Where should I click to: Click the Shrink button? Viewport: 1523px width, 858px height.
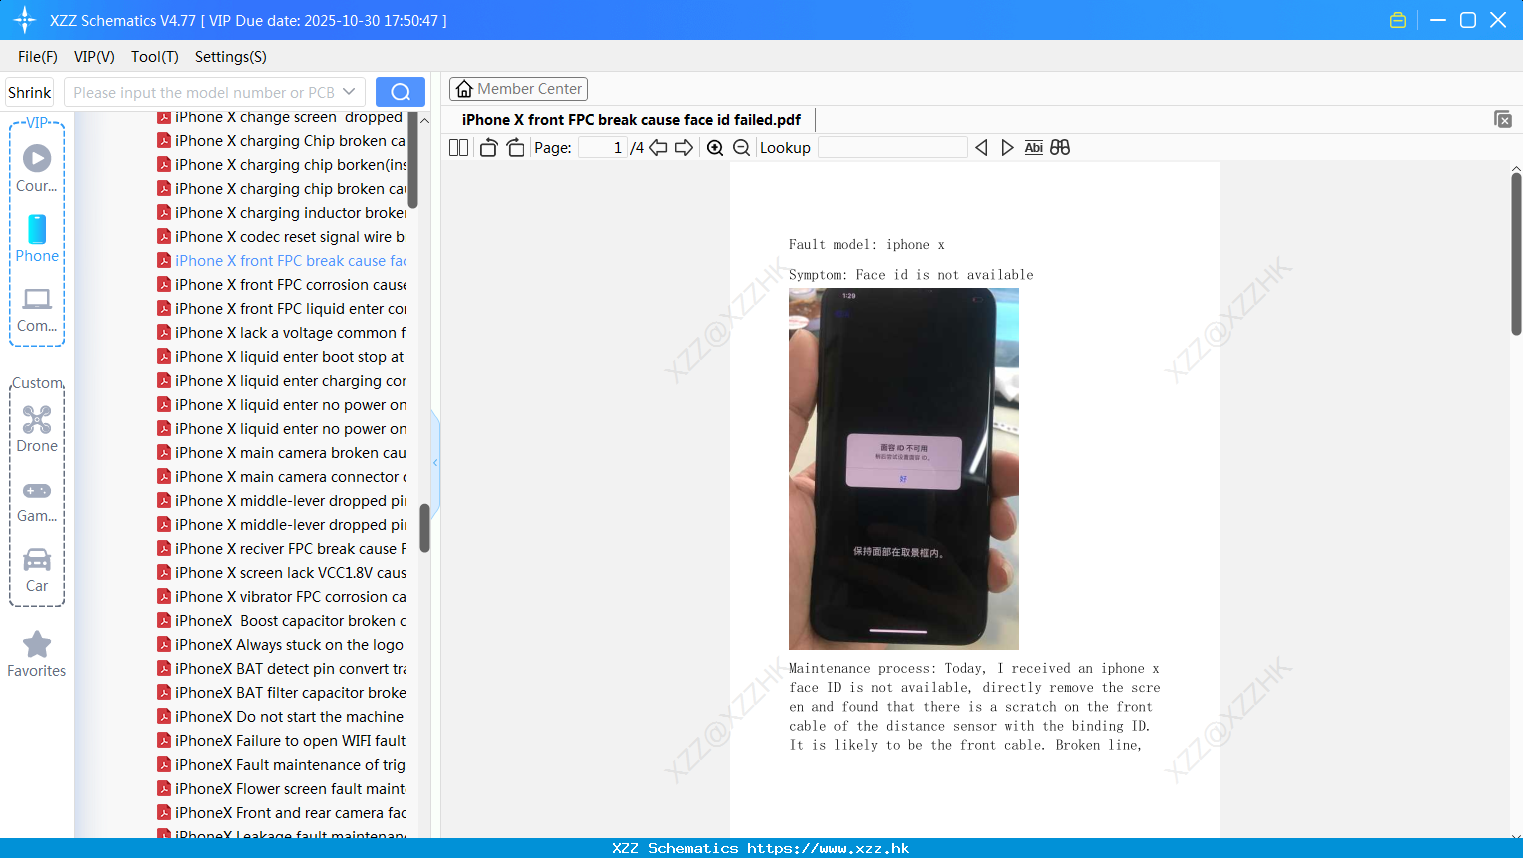point(30,92)
